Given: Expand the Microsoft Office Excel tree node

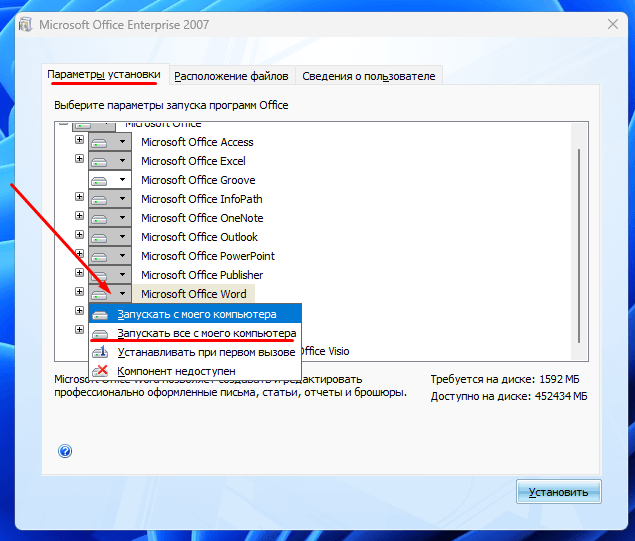Looking at the screenshot, I should pos(79,159).
